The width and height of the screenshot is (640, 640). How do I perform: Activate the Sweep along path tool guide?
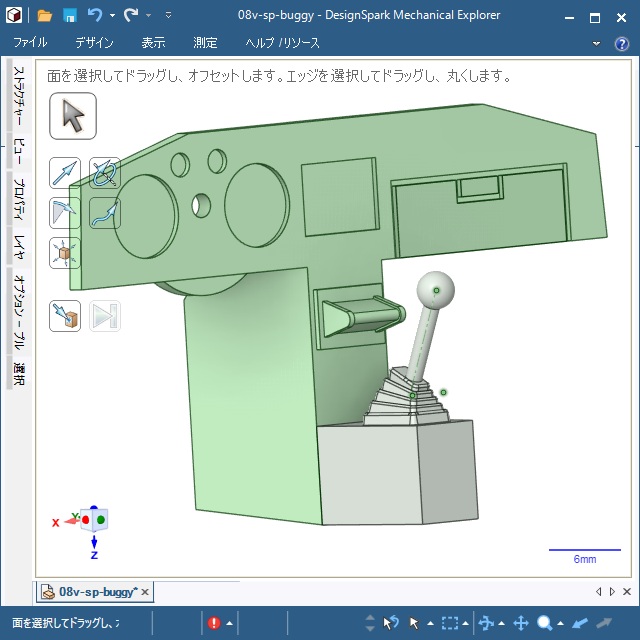(x=104, y=212)
